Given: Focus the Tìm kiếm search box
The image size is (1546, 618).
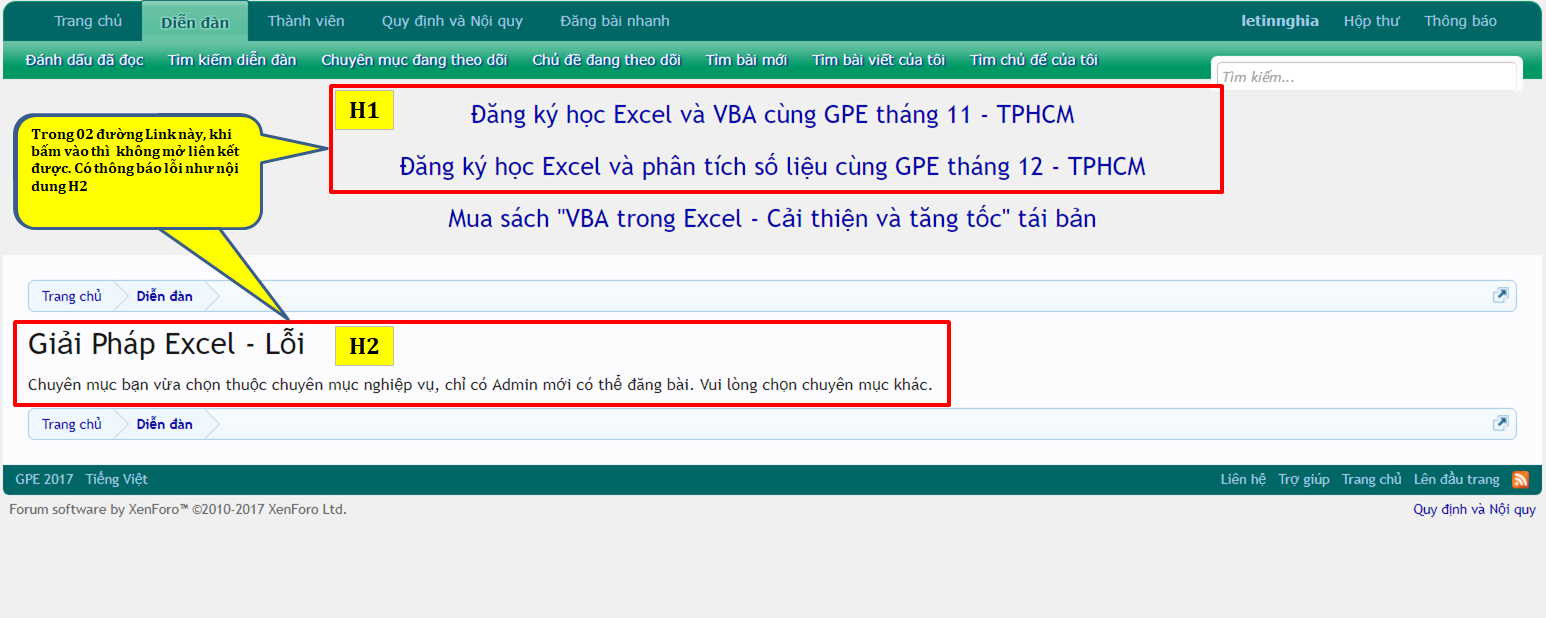Looking at the screenshot, I should click(1367, 77).
